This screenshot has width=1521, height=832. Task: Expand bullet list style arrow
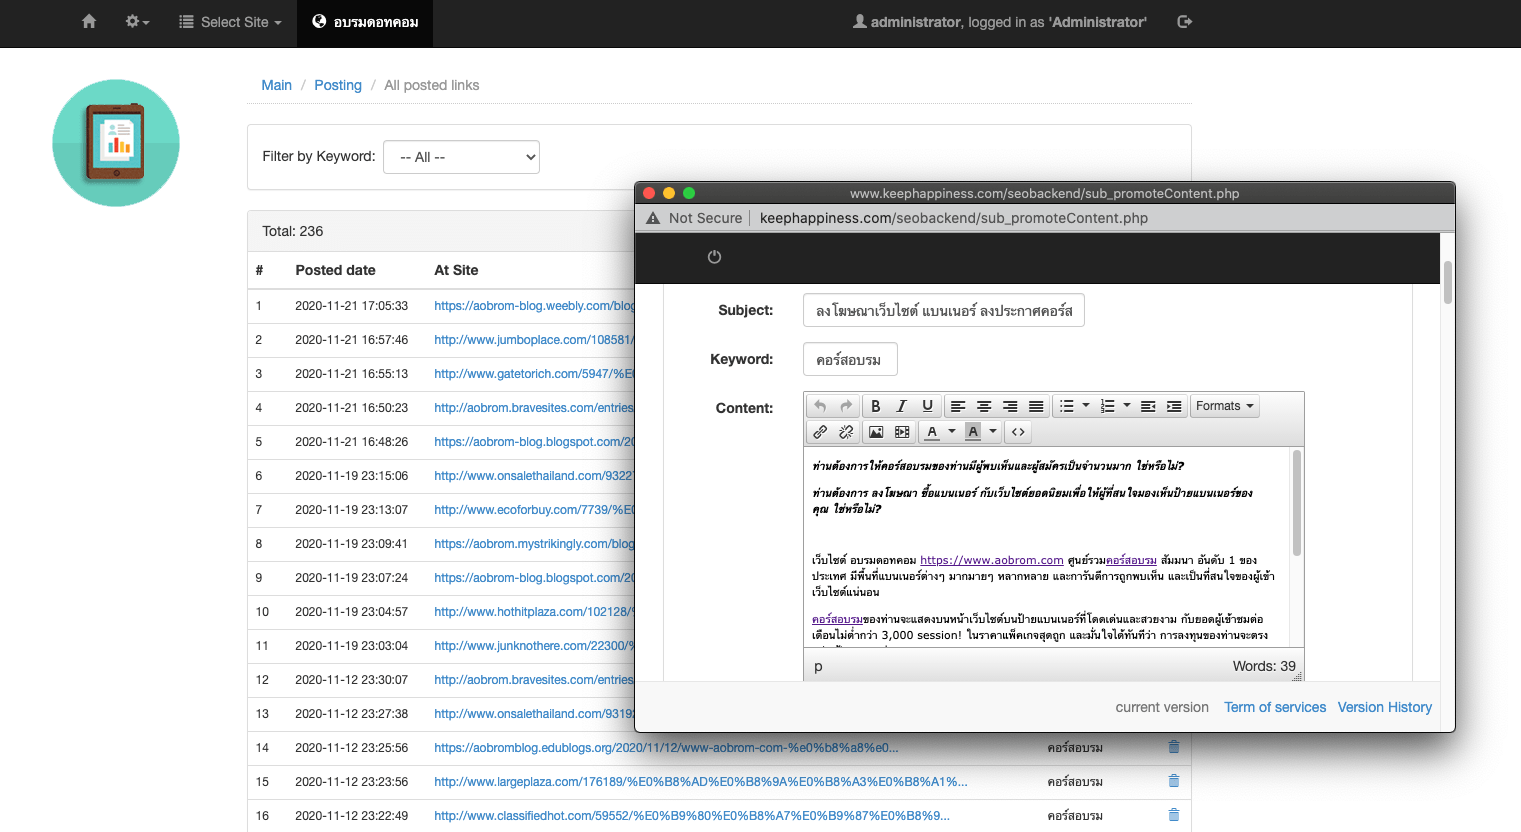pos(1086,406)
